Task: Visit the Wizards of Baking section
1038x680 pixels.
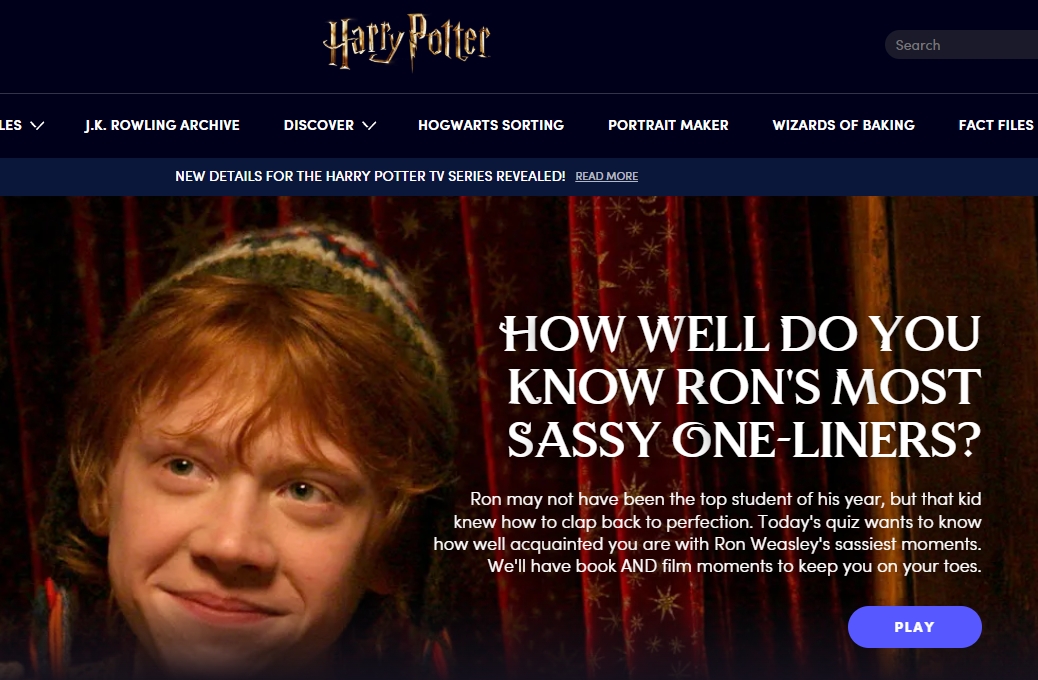Action: coord(843,125)
